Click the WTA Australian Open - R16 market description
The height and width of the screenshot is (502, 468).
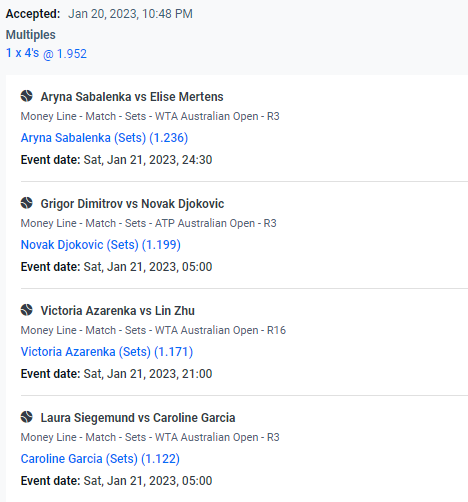coord(153,330)
